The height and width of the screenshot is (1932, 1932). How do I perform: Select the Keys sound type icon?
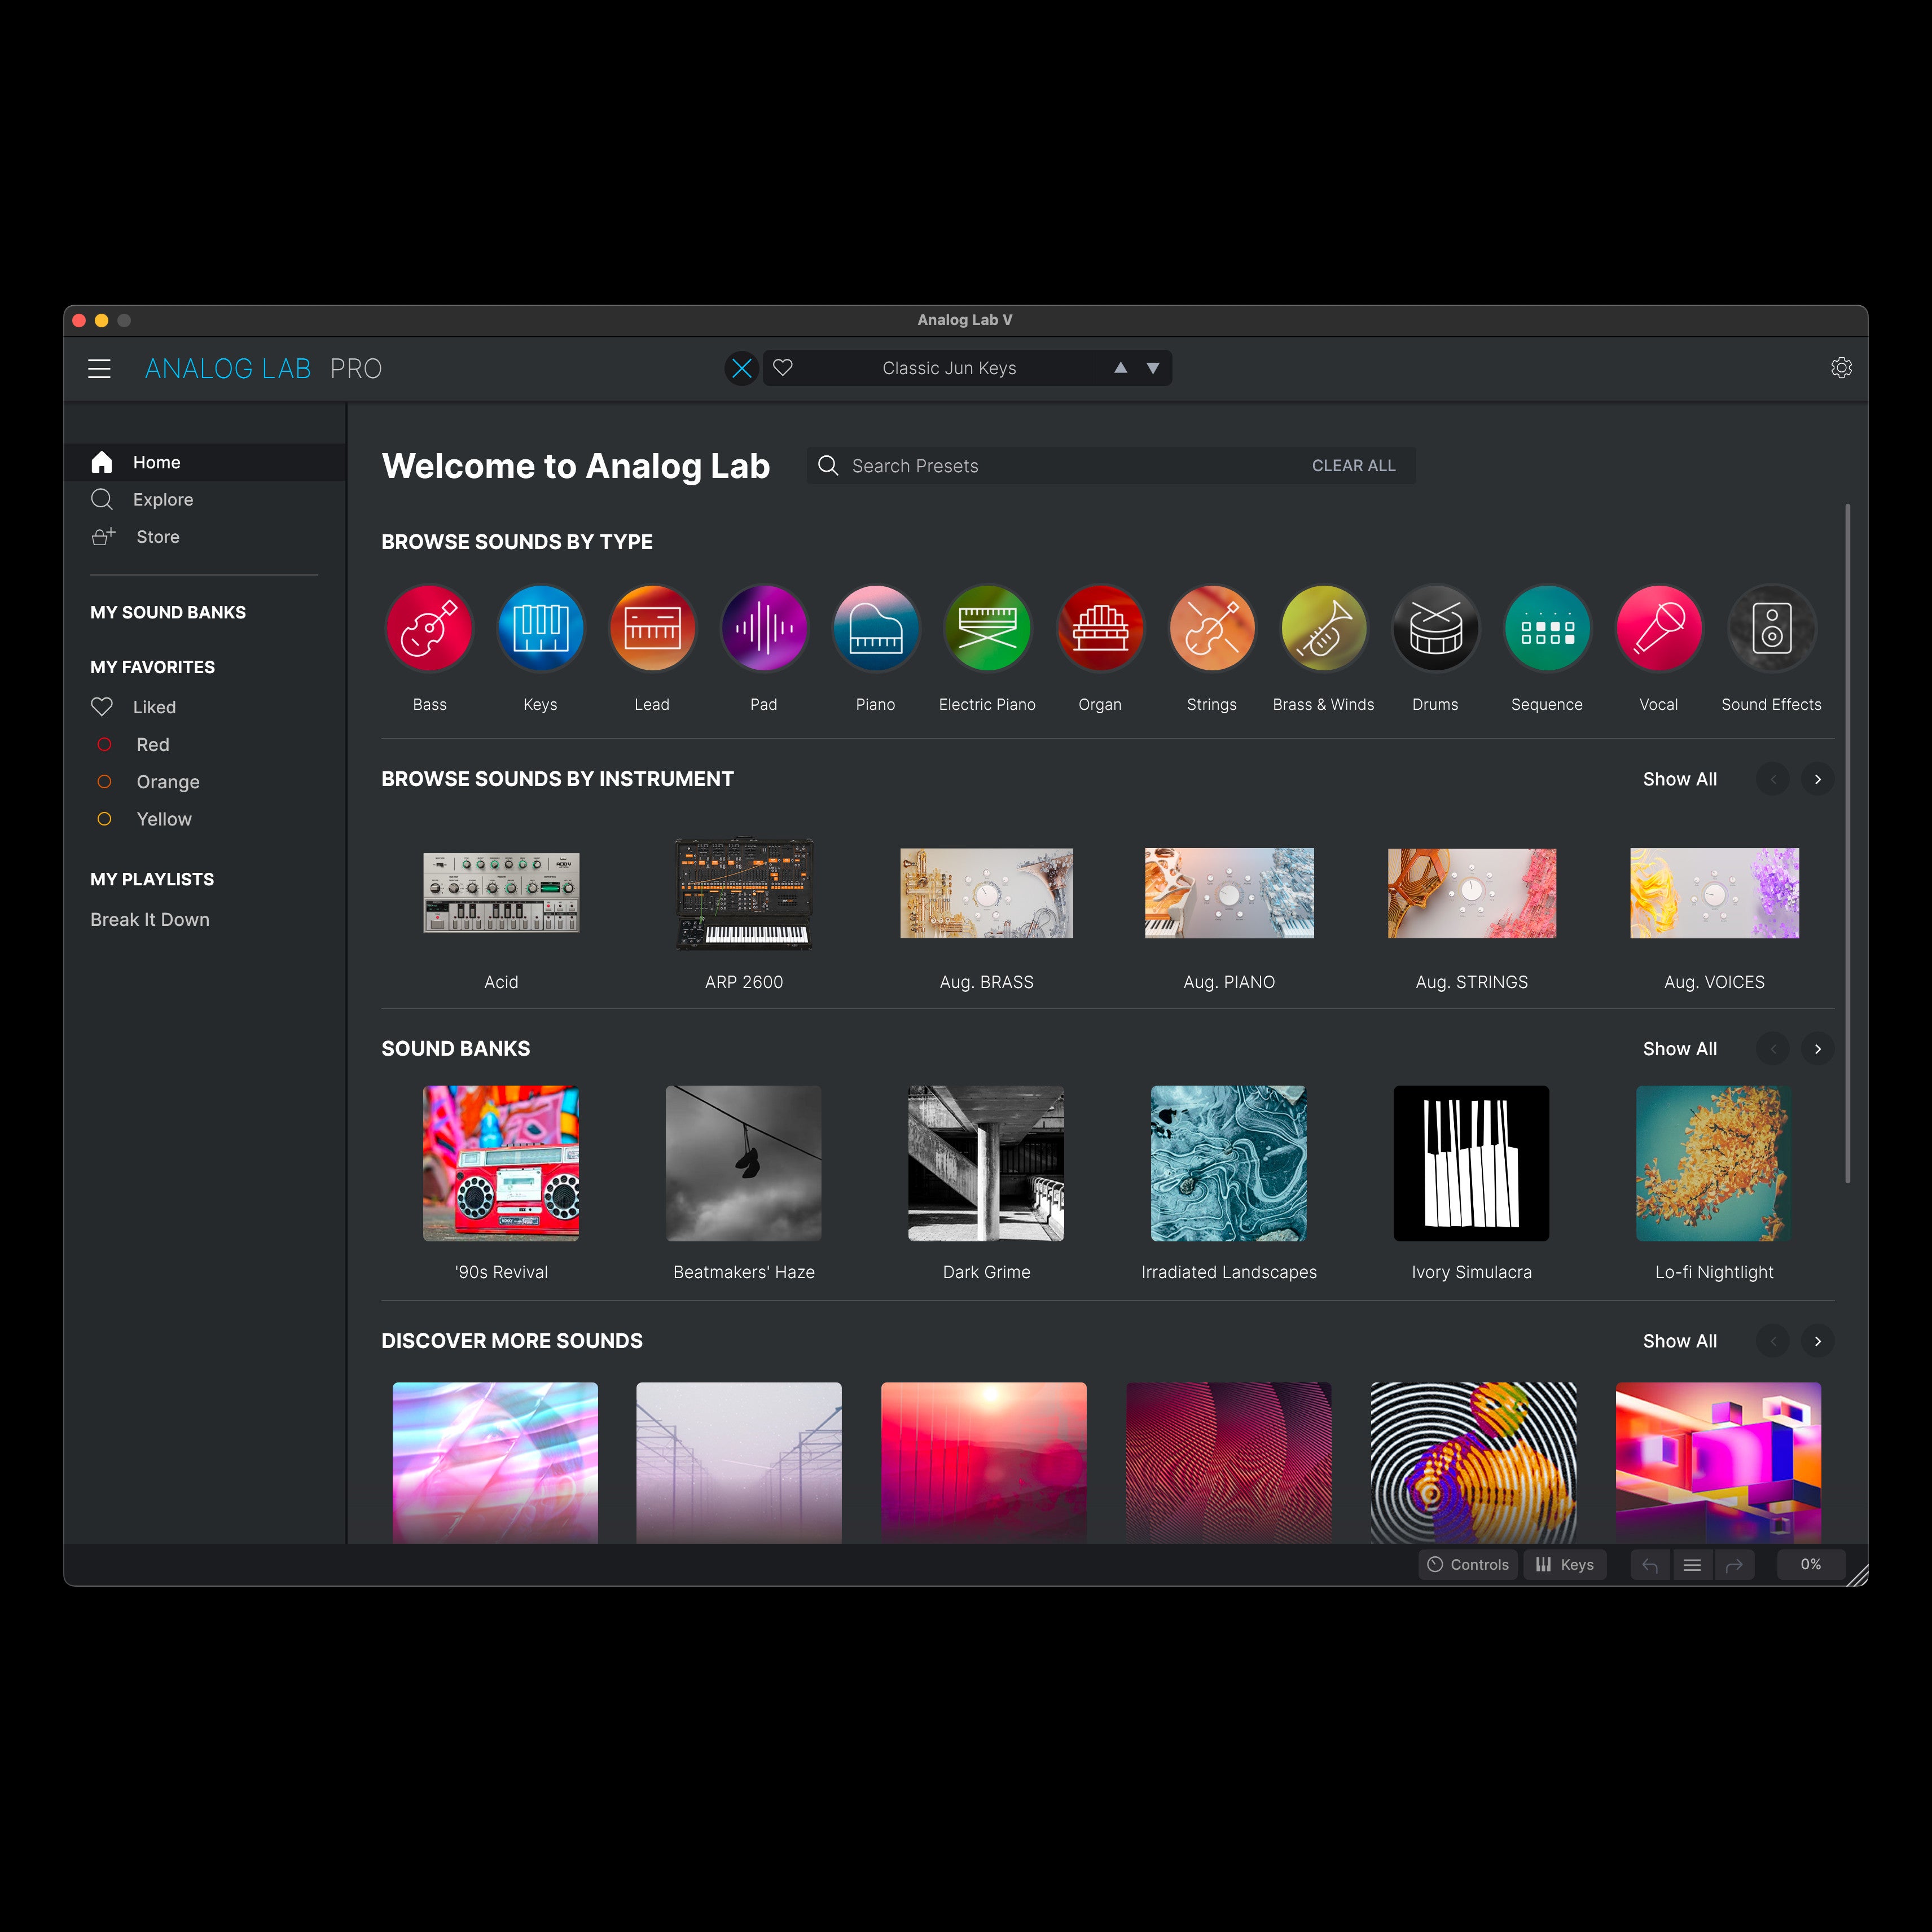tap(541, 628)
